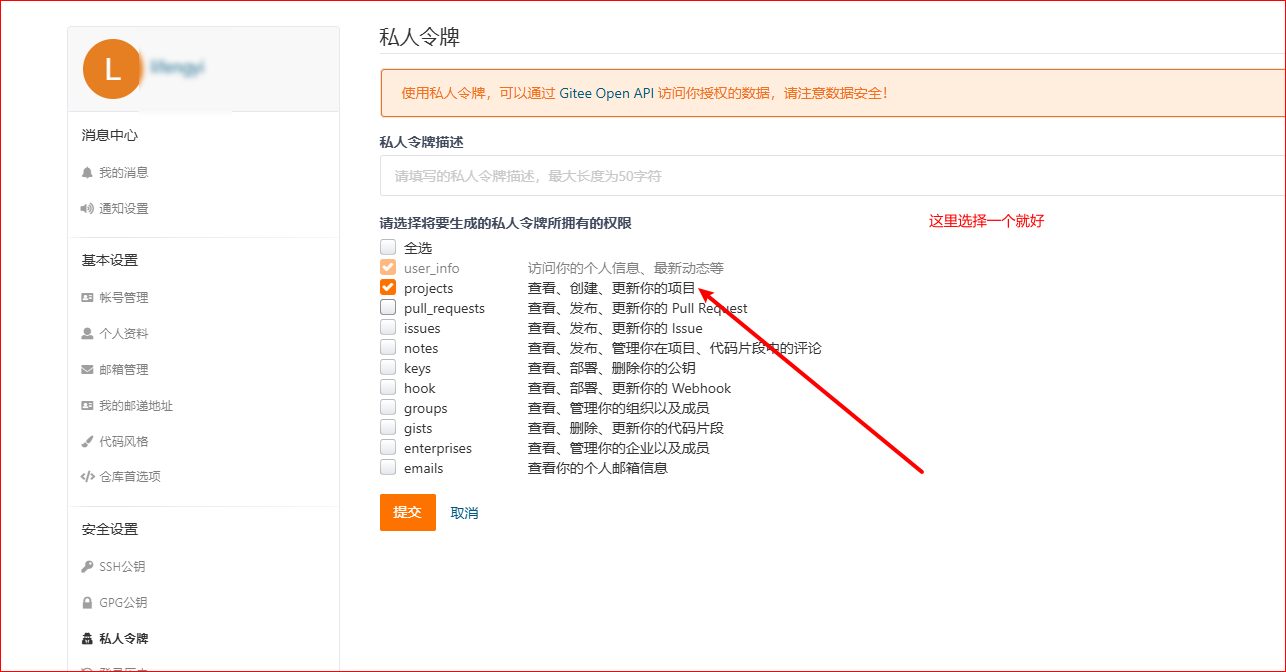The image size is (1286, 672).
Task: Click the 查看、删除、更新你的代码片段 description
Action: pyautogui.click(x=625, y=428)
